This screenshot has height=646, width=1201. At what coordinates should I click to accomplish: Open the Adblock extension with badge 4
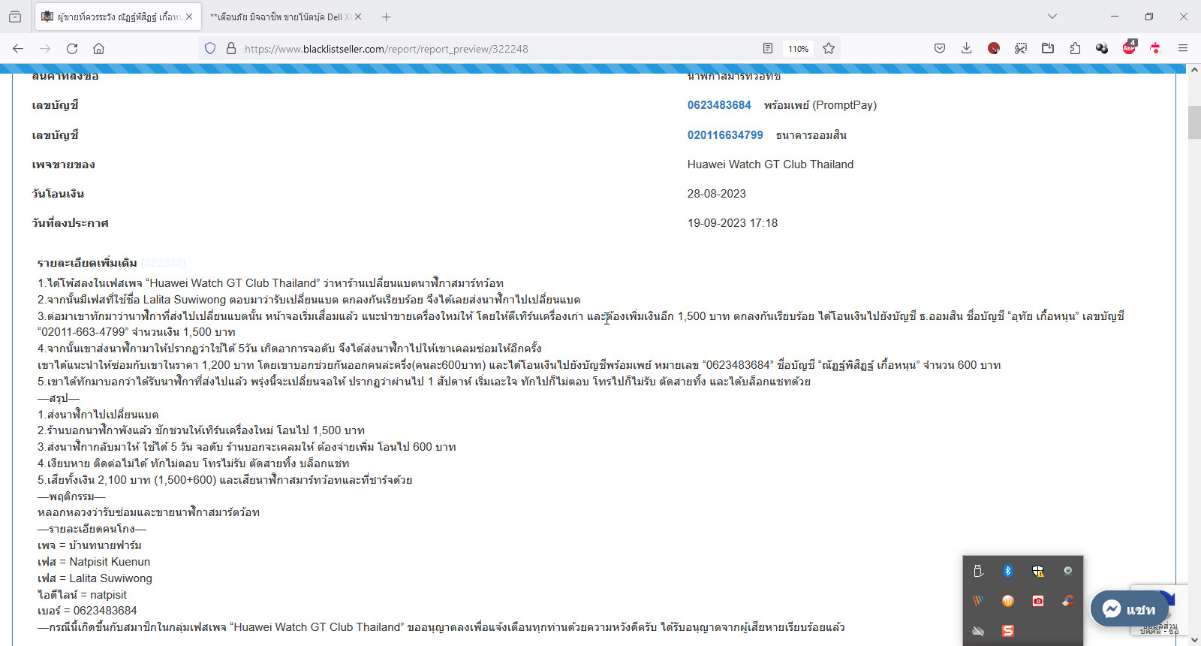point(1129,47)
